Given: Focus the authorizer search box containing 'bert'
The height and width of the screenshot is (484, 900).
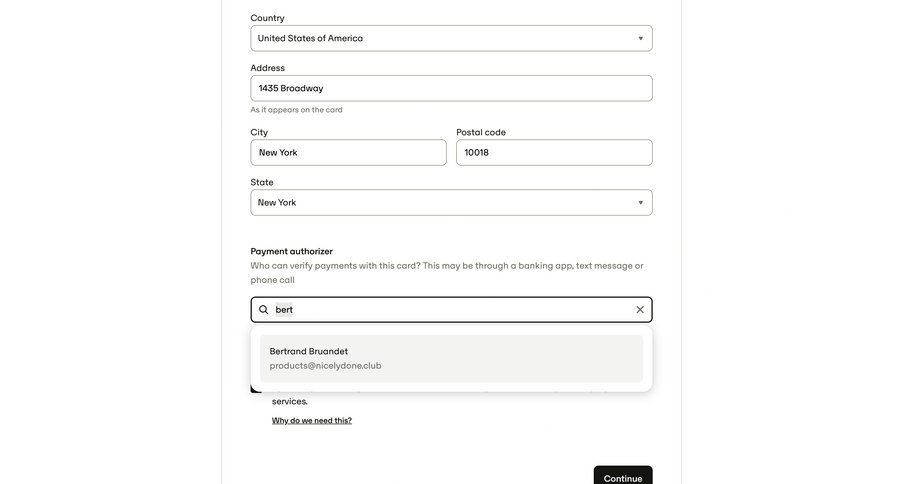Looking at the screenshot, I should [450, 310].
